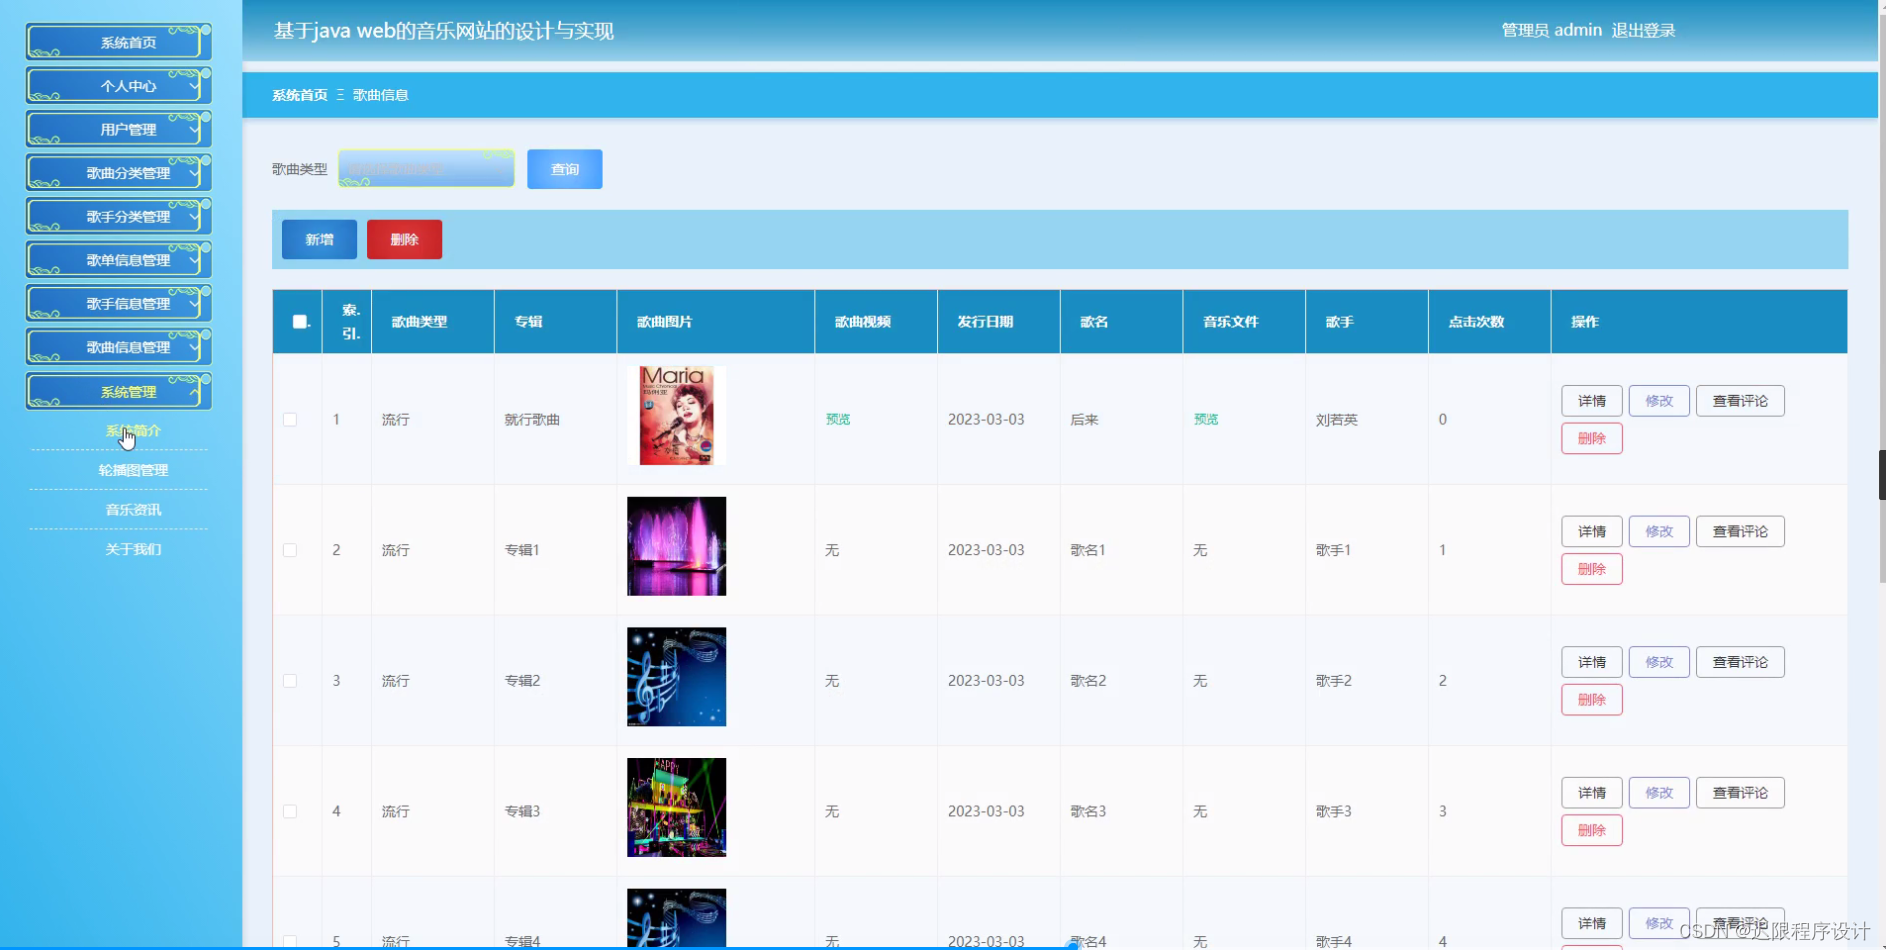Click the 退出登录 logout link

[1643, 30]
